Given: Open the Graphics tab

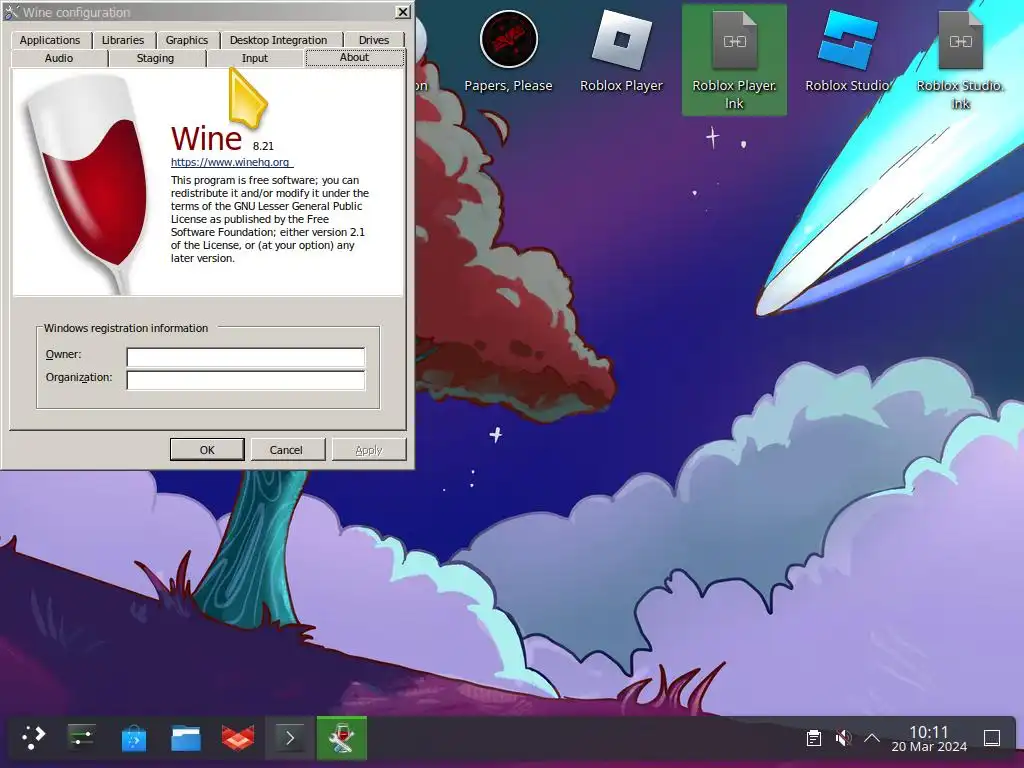Looking at the screenshot, I should [187, 40].
